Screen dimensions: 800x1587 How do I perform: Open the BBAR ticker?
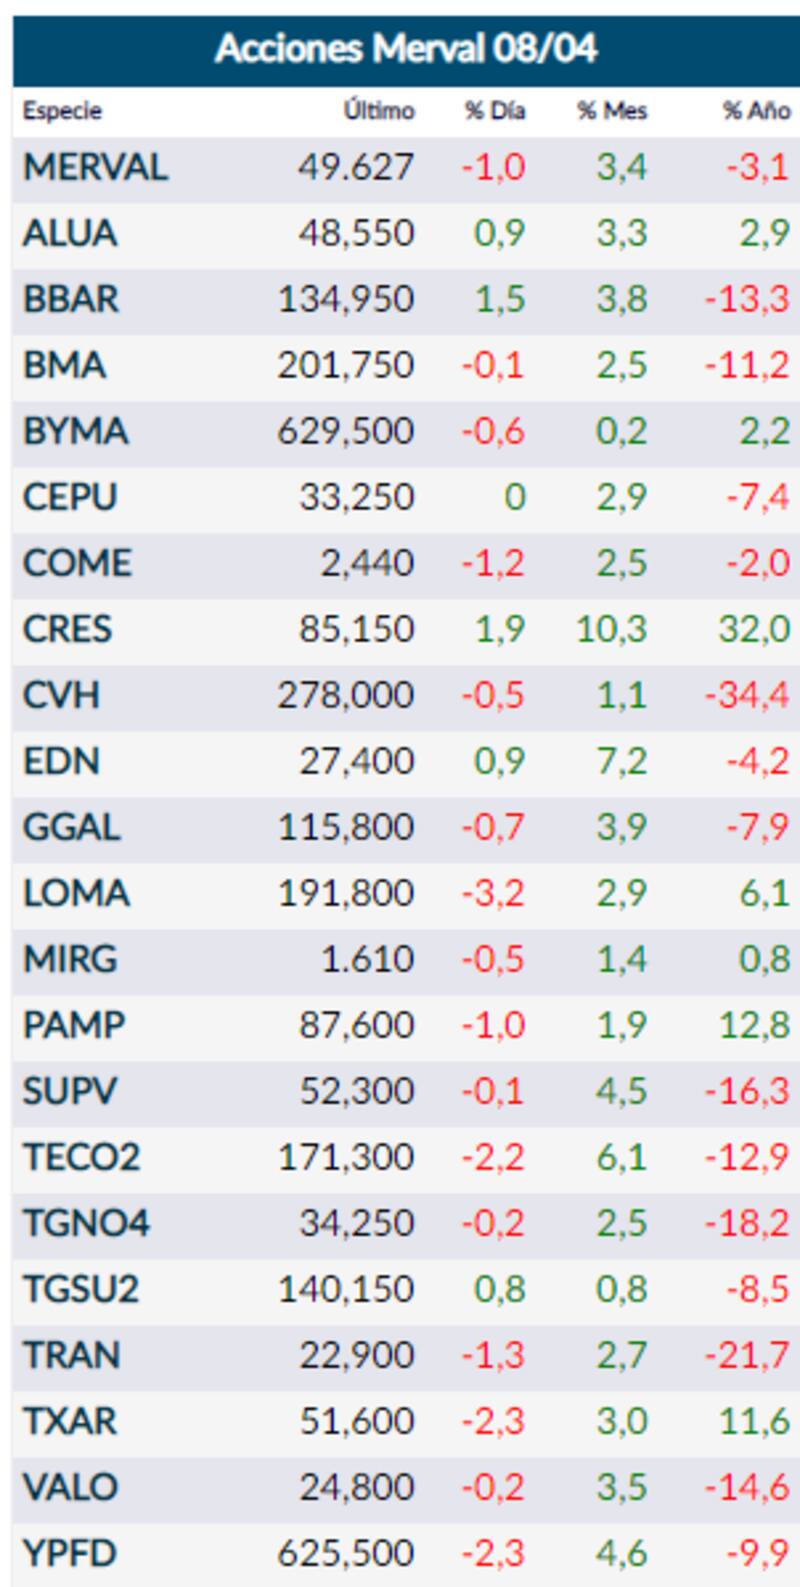71,299
